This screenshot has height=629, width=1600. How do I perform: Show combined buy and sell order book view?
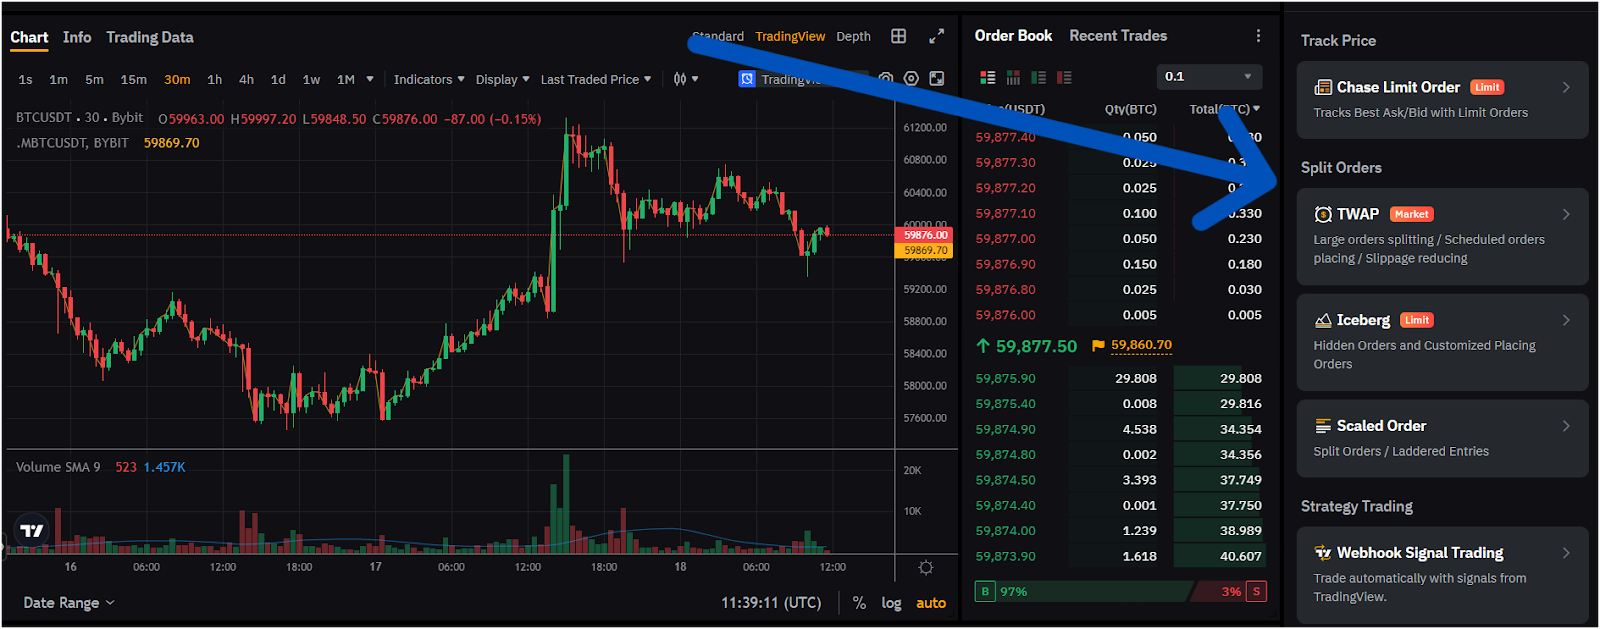tap(988, 77)
